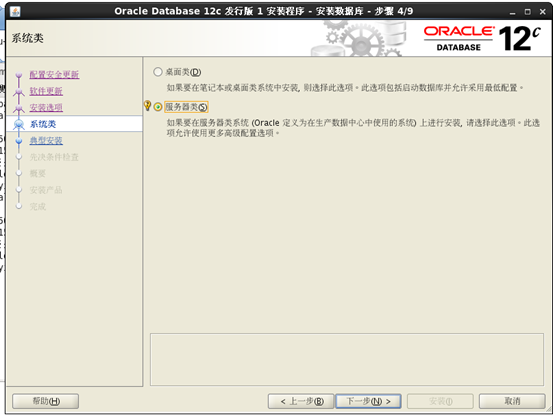Click the 取消 cancel button
The image size is (553, 415).
click(x=512, y=401)
